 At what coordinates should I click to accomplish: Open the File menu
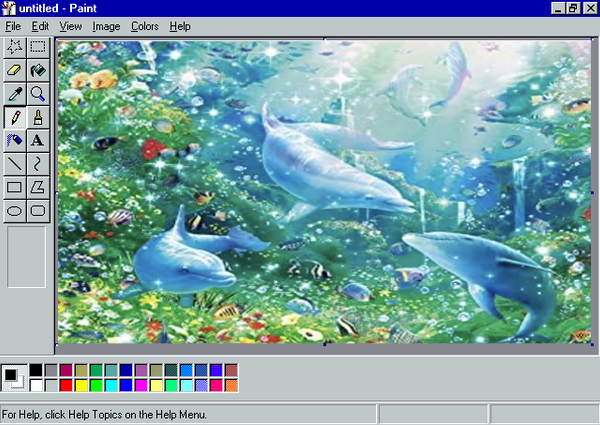13,26
